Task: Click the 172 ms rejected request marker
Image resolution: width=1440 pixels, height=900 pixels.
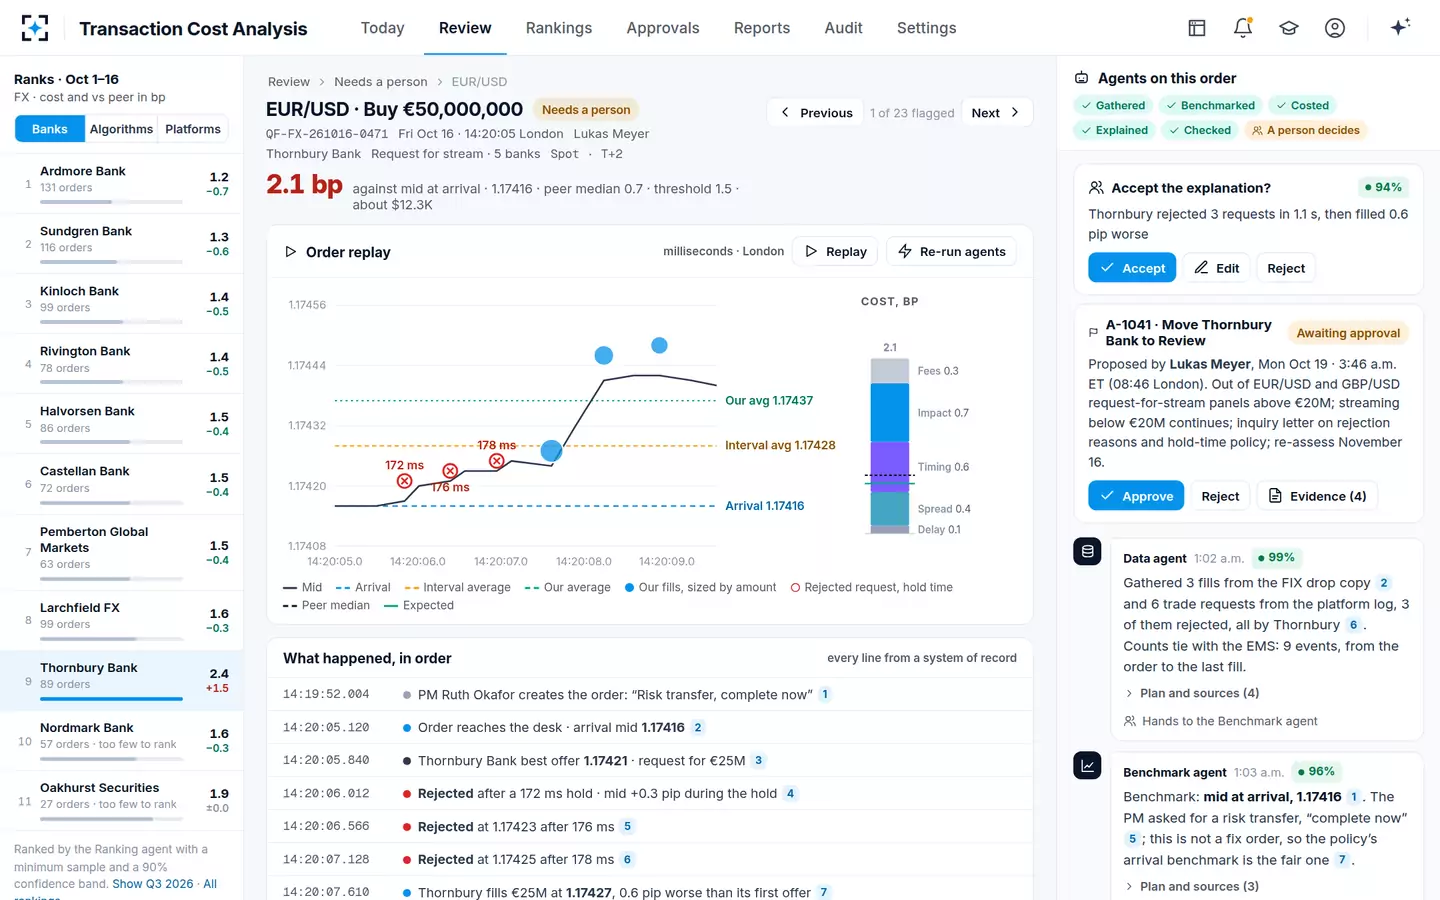Action: [404, 481]
